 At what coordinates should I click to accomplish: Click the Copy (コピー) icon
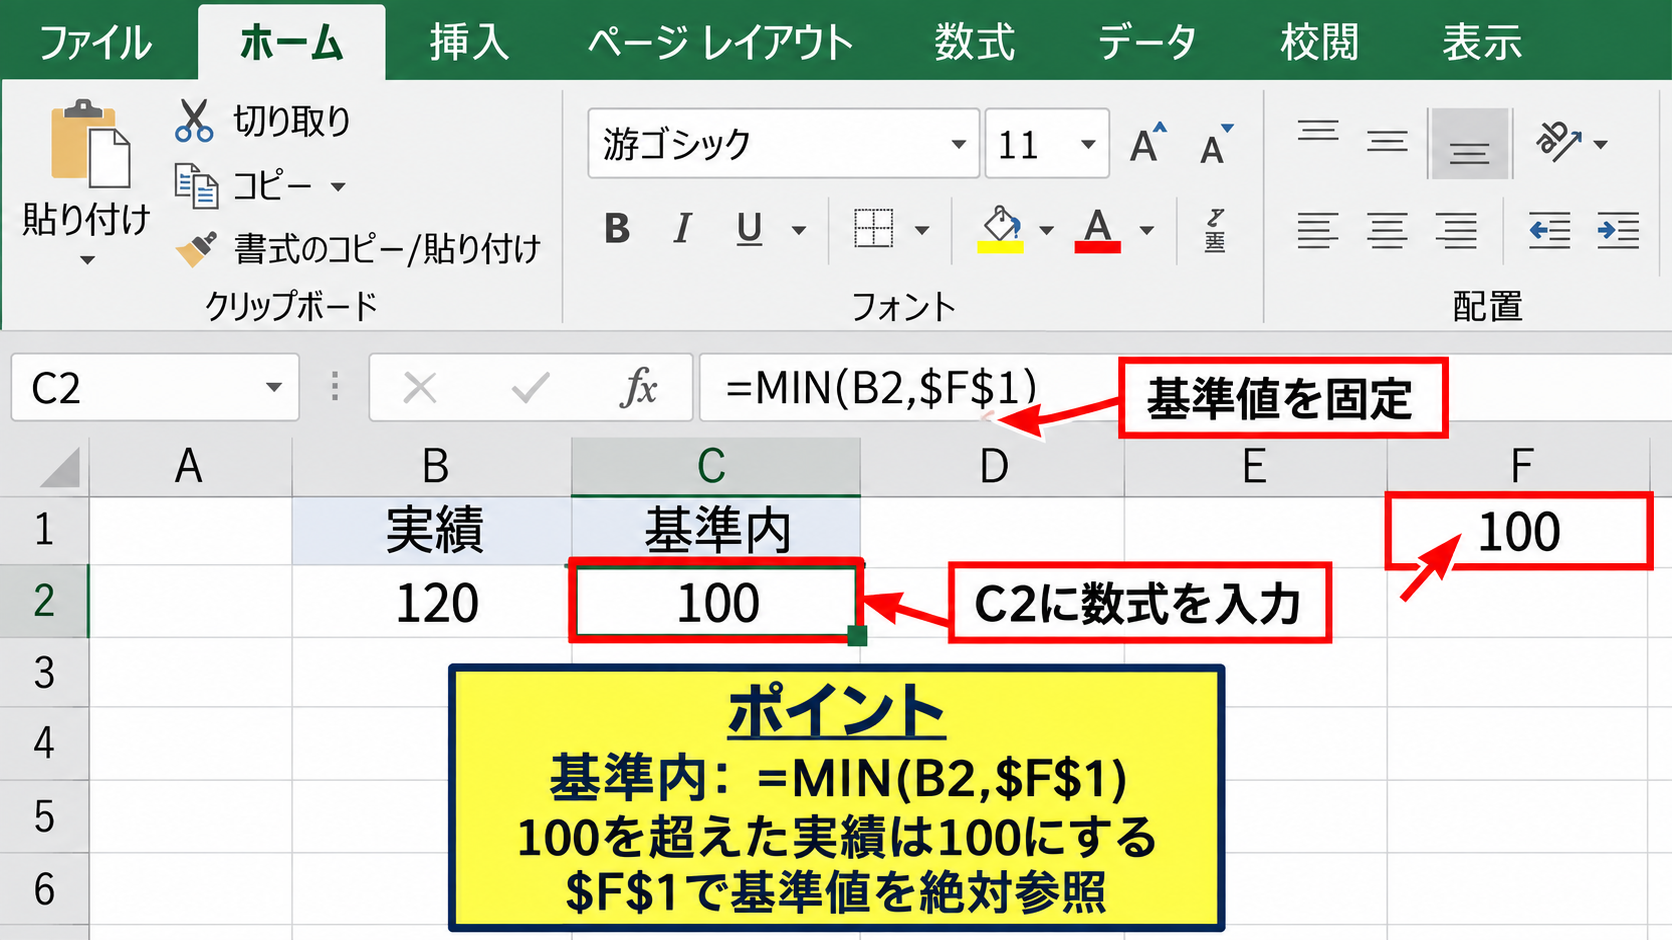[x=196, y=186]
